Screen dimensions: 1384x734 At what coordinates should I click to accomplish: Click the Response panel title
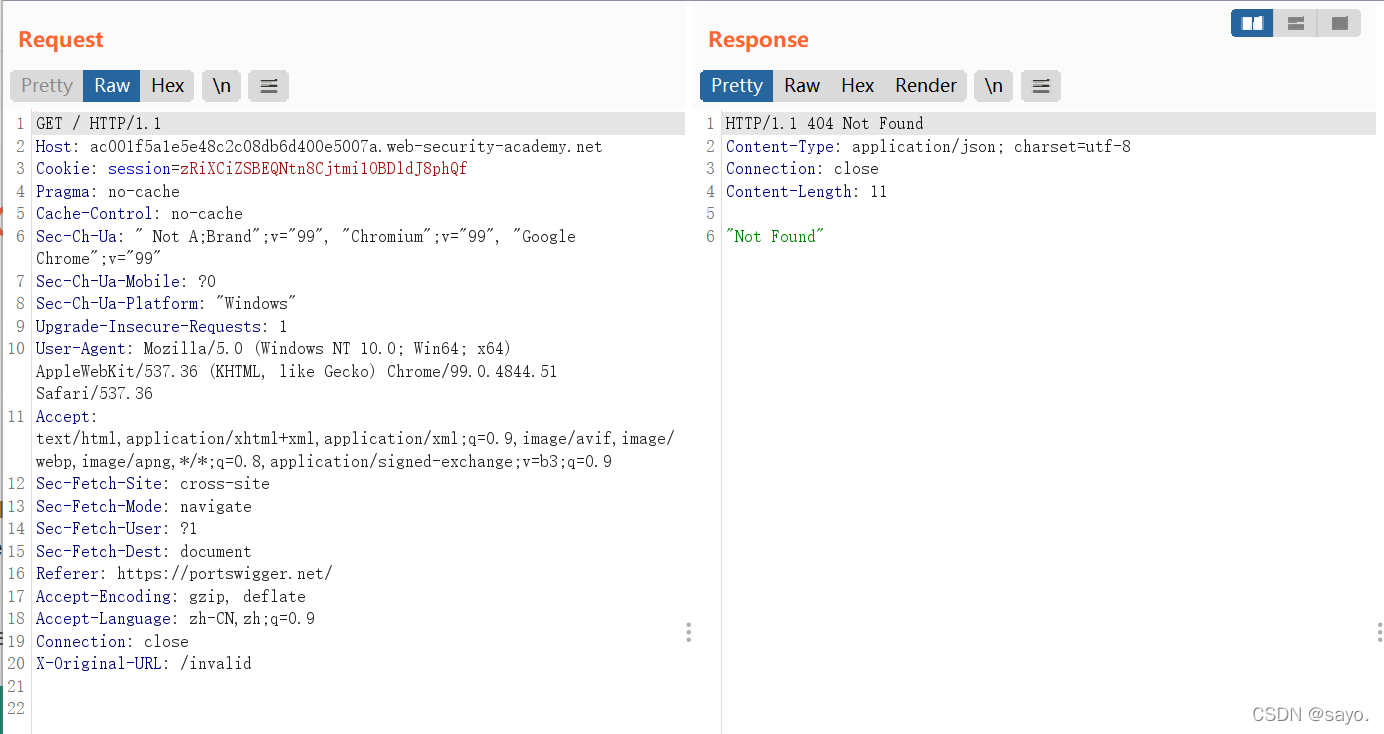[x=759, y=40]
